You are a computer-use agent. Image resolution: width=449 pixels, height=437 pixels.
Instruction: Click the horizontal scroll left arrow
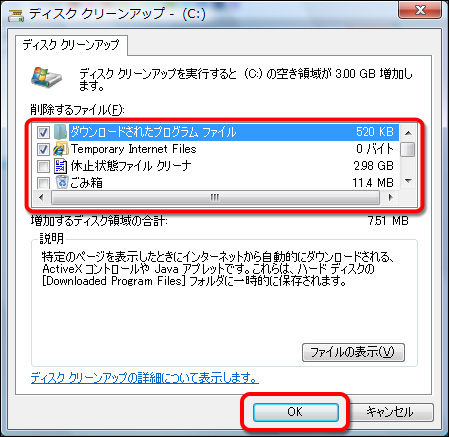tap(41, 197)
